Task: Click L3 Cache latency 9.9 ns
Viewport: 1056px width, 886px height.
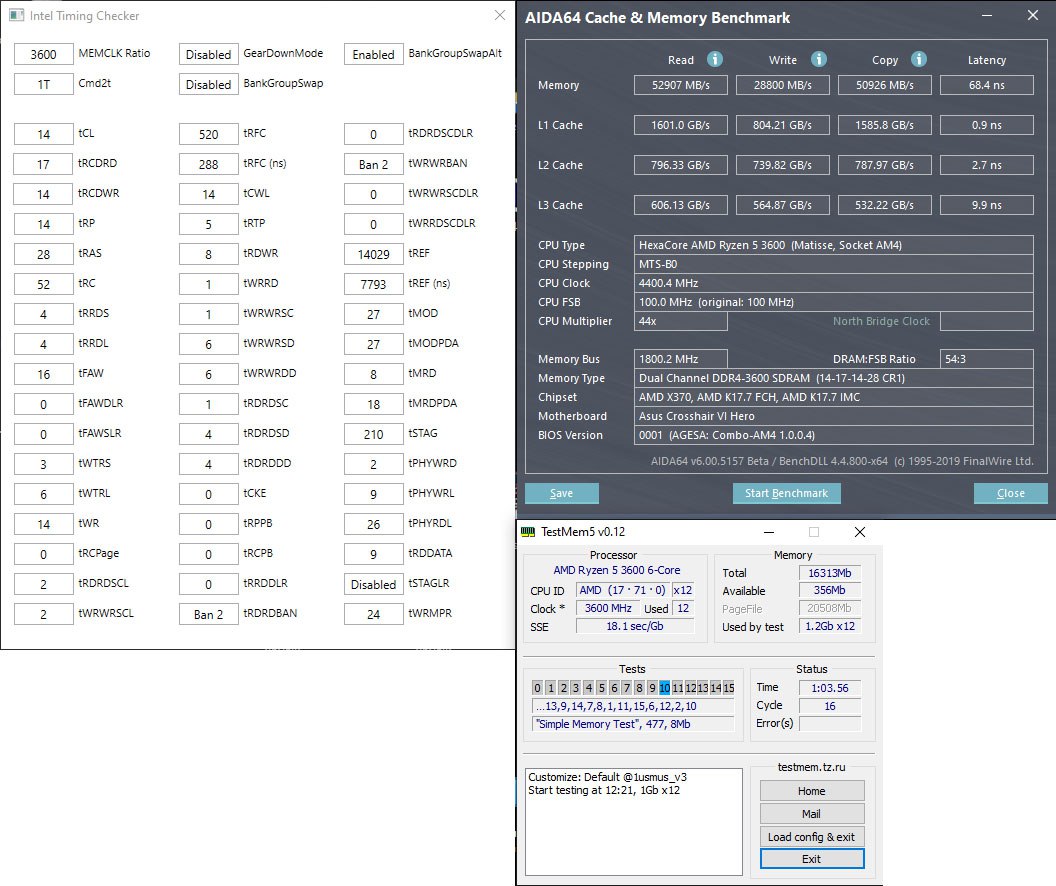Action: tap(987, 205)
